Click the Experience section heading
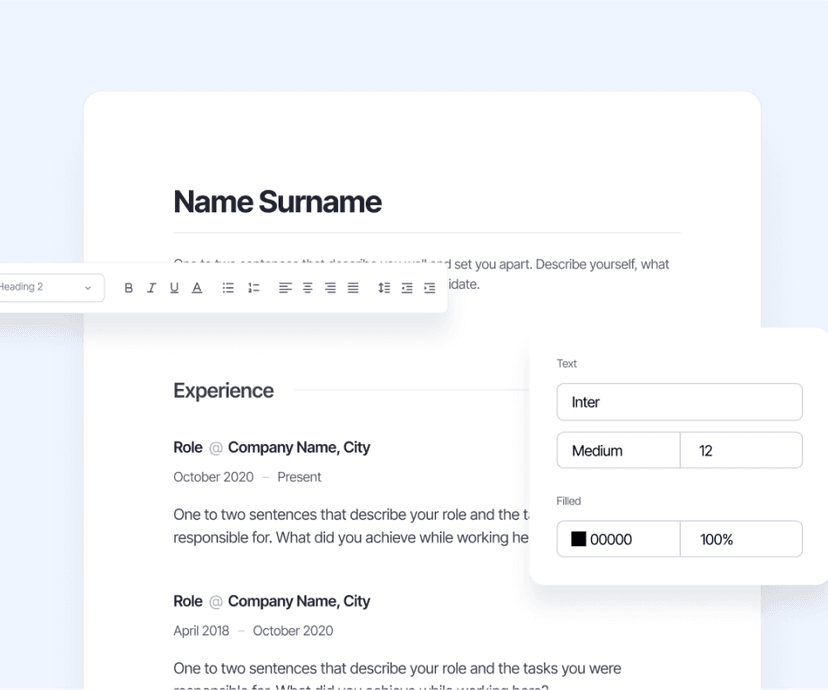This screenshot has height=690, width=828. click(223, 390)
